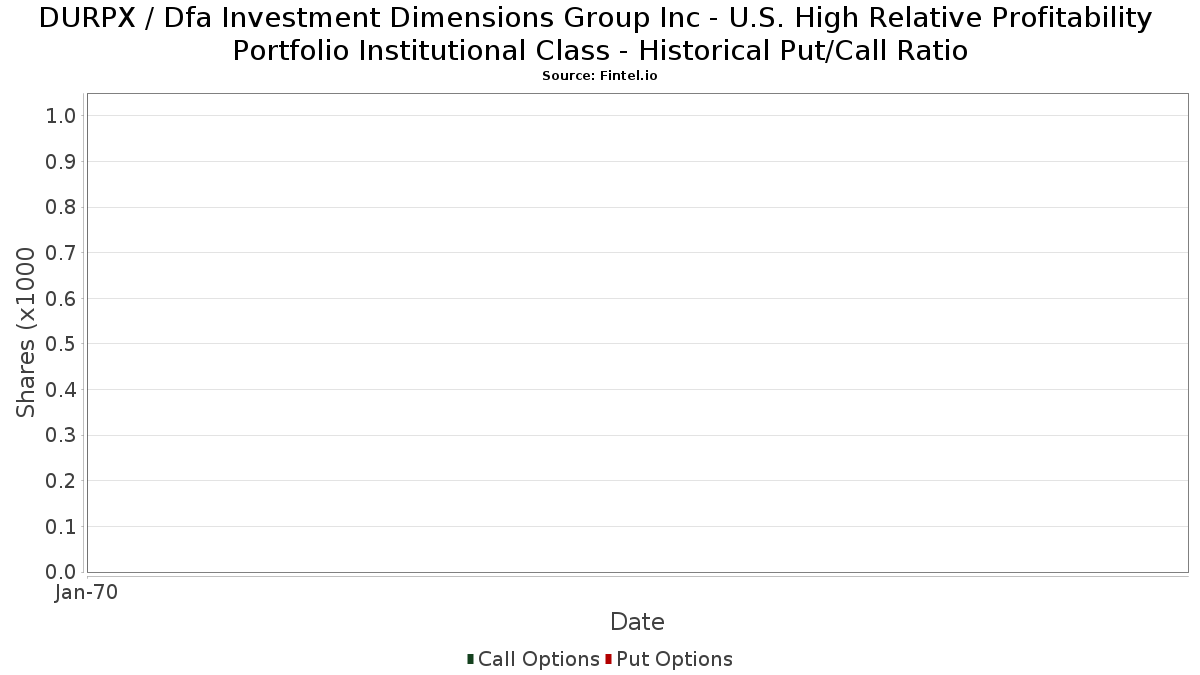
Task: Click the 0.7 y-axis tick label
Action: [61, 253]
